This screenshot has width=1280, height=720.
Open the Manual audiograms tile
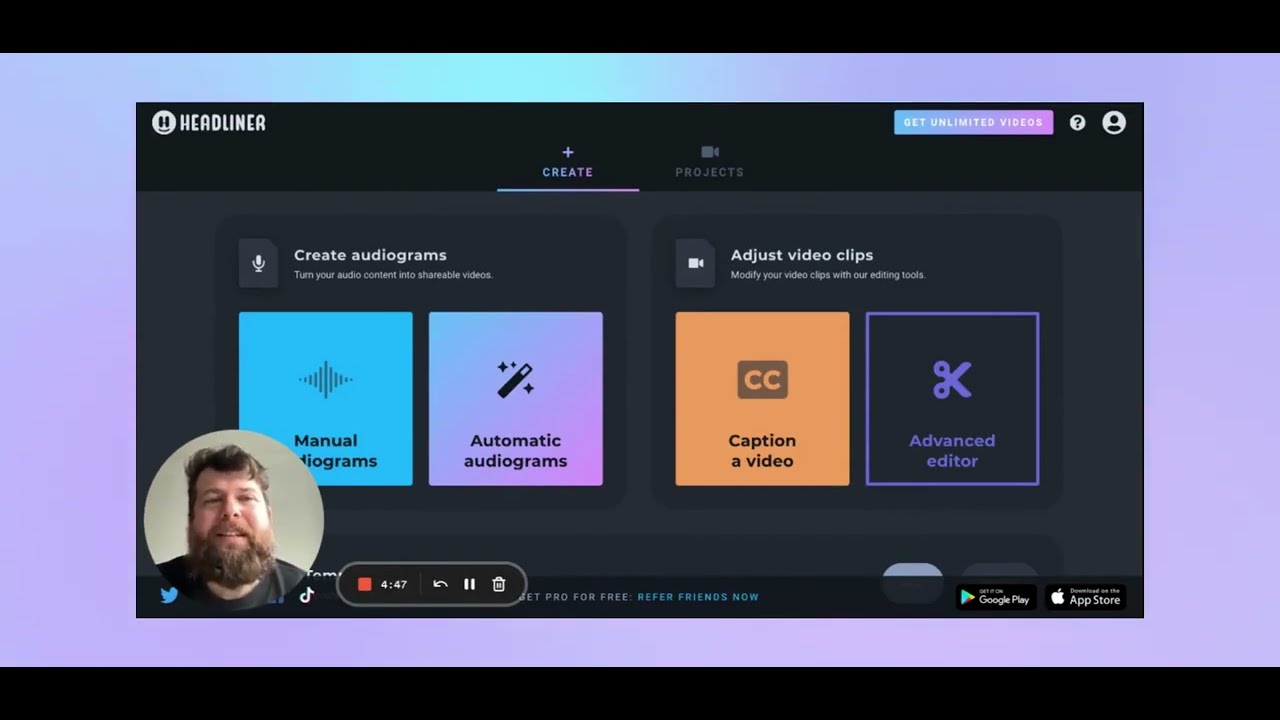(x=325, y=398)
